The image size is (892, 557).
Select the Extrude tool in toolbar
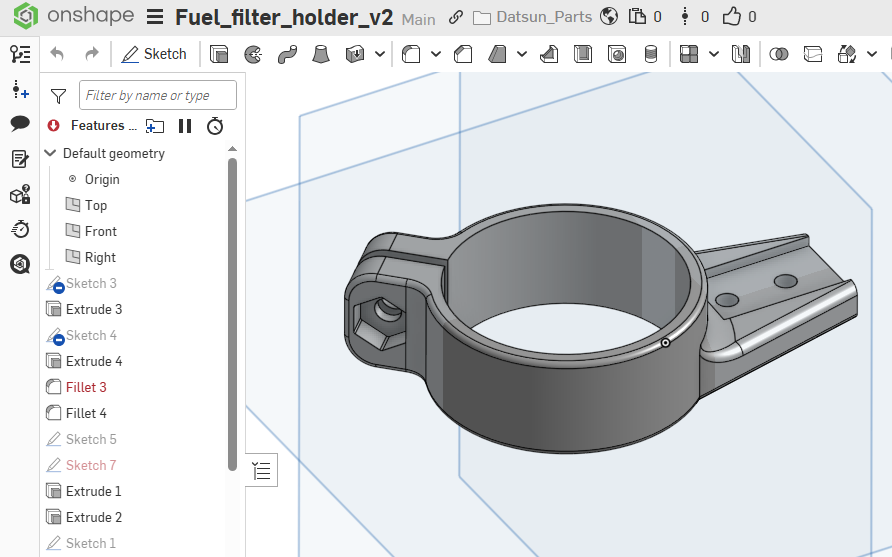coord(219,54)
